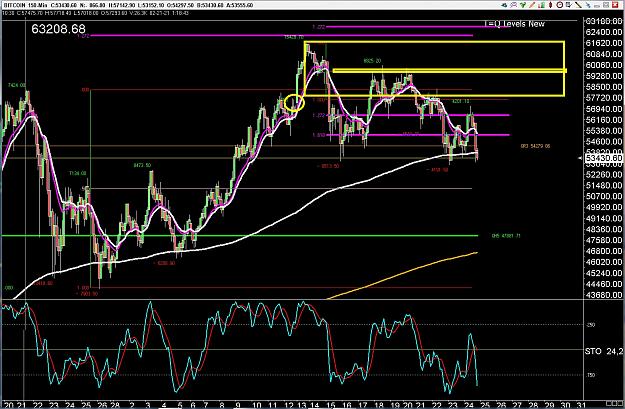Click the current price tag 53430.60
This screenshot has height=409, width=625.
[x=603, y=158]
